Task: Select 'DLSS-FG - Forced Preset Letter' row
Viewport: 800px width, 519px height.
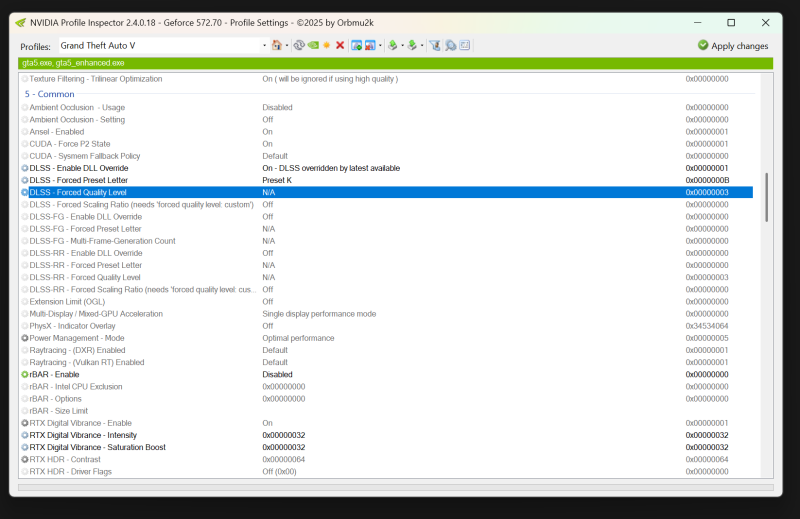Action: click(387, 229)
